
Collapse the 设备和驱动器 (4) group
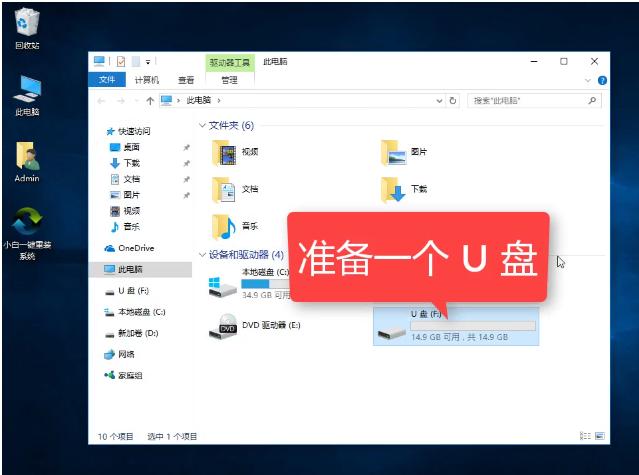202,255
